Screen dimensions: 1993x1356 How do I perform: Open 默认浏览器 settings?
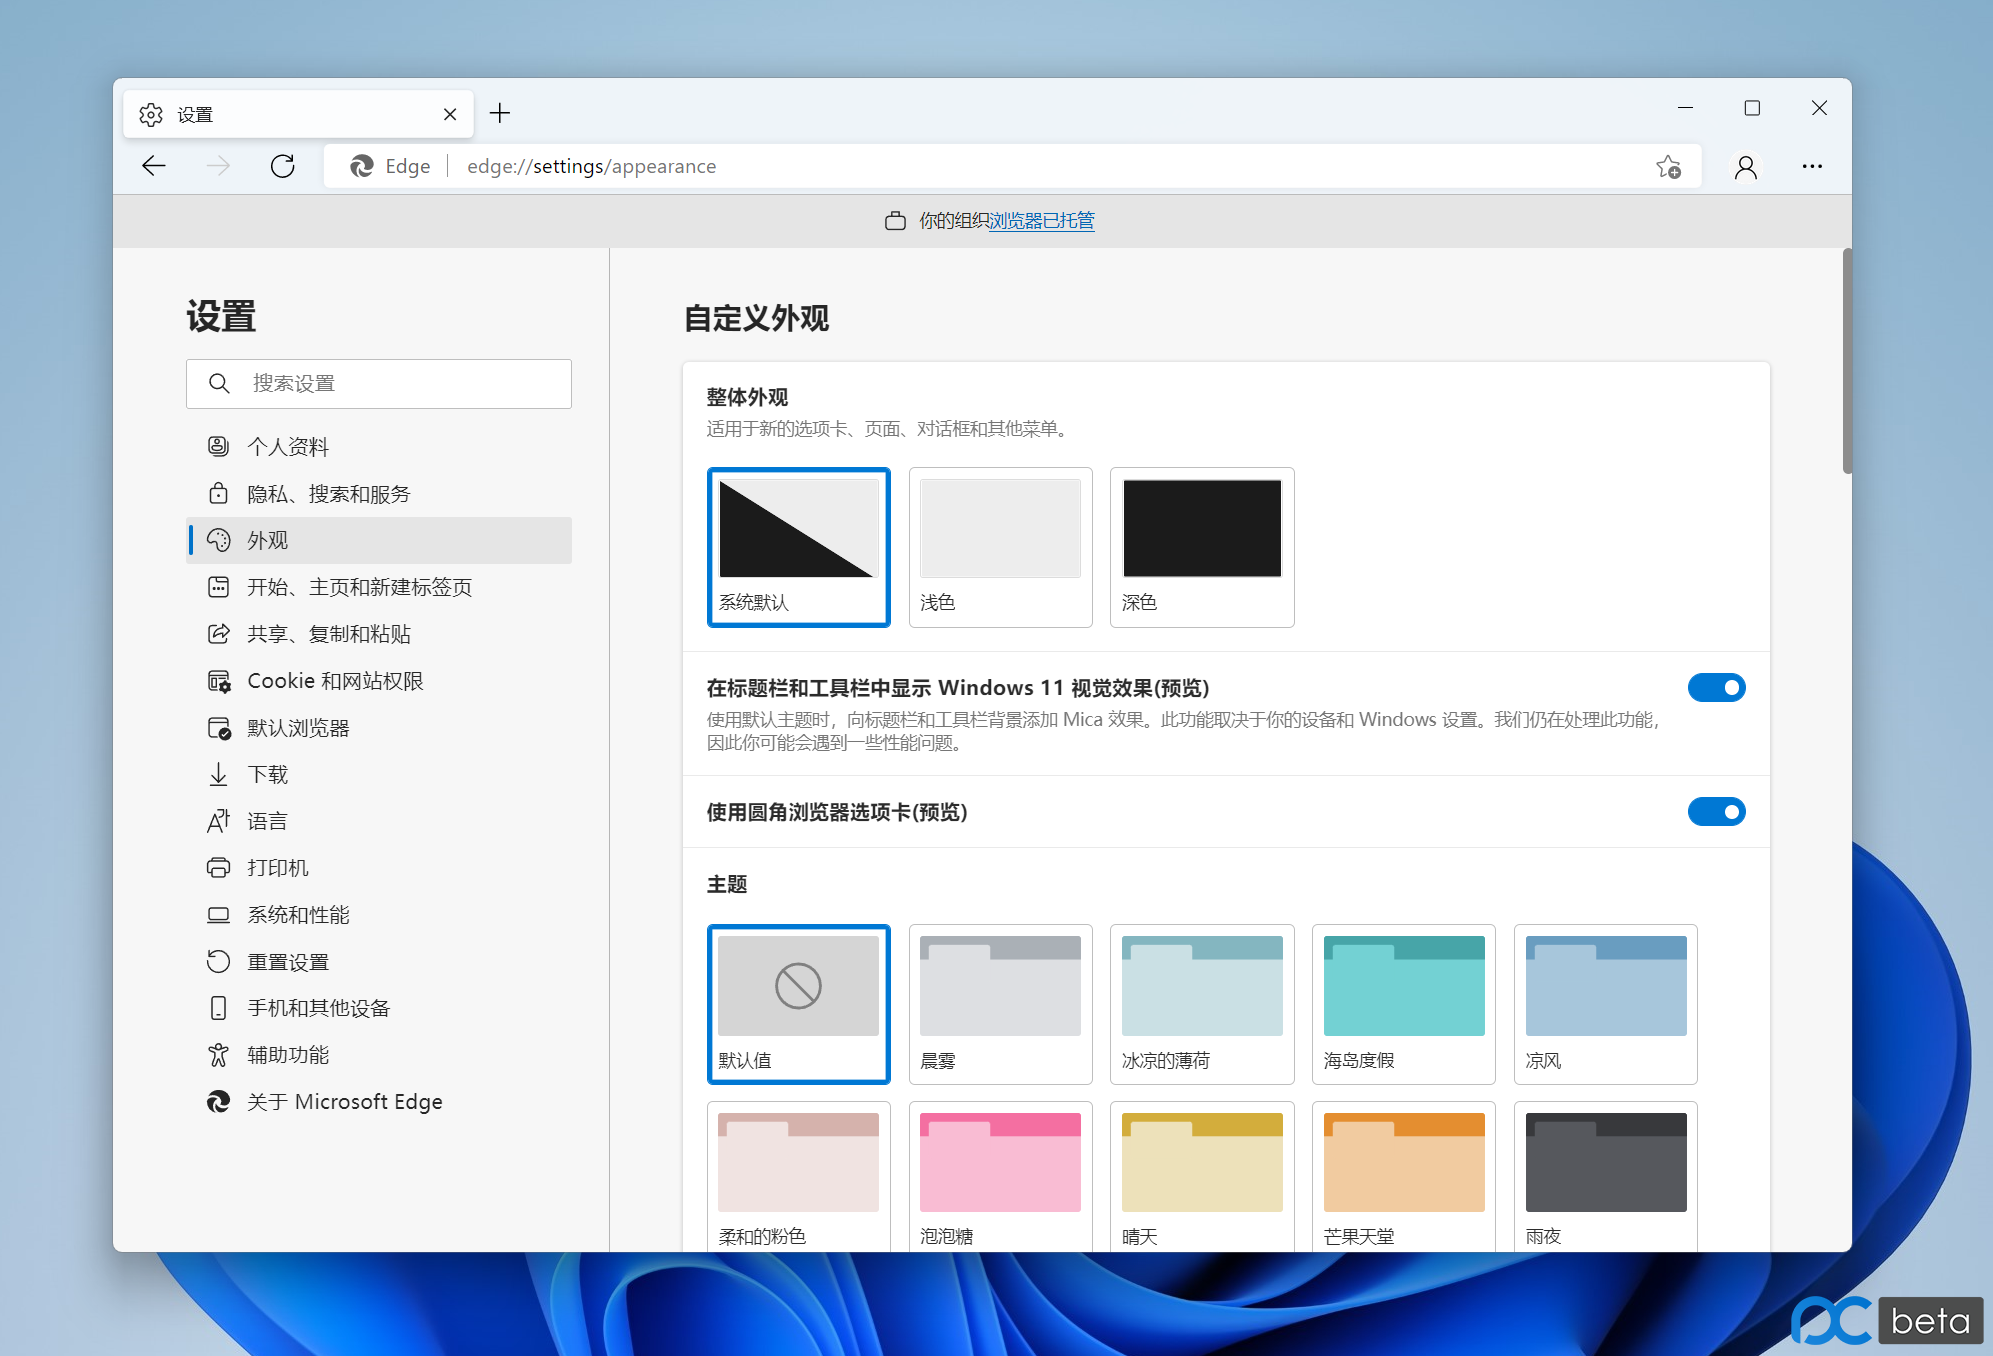click(379, 728)
